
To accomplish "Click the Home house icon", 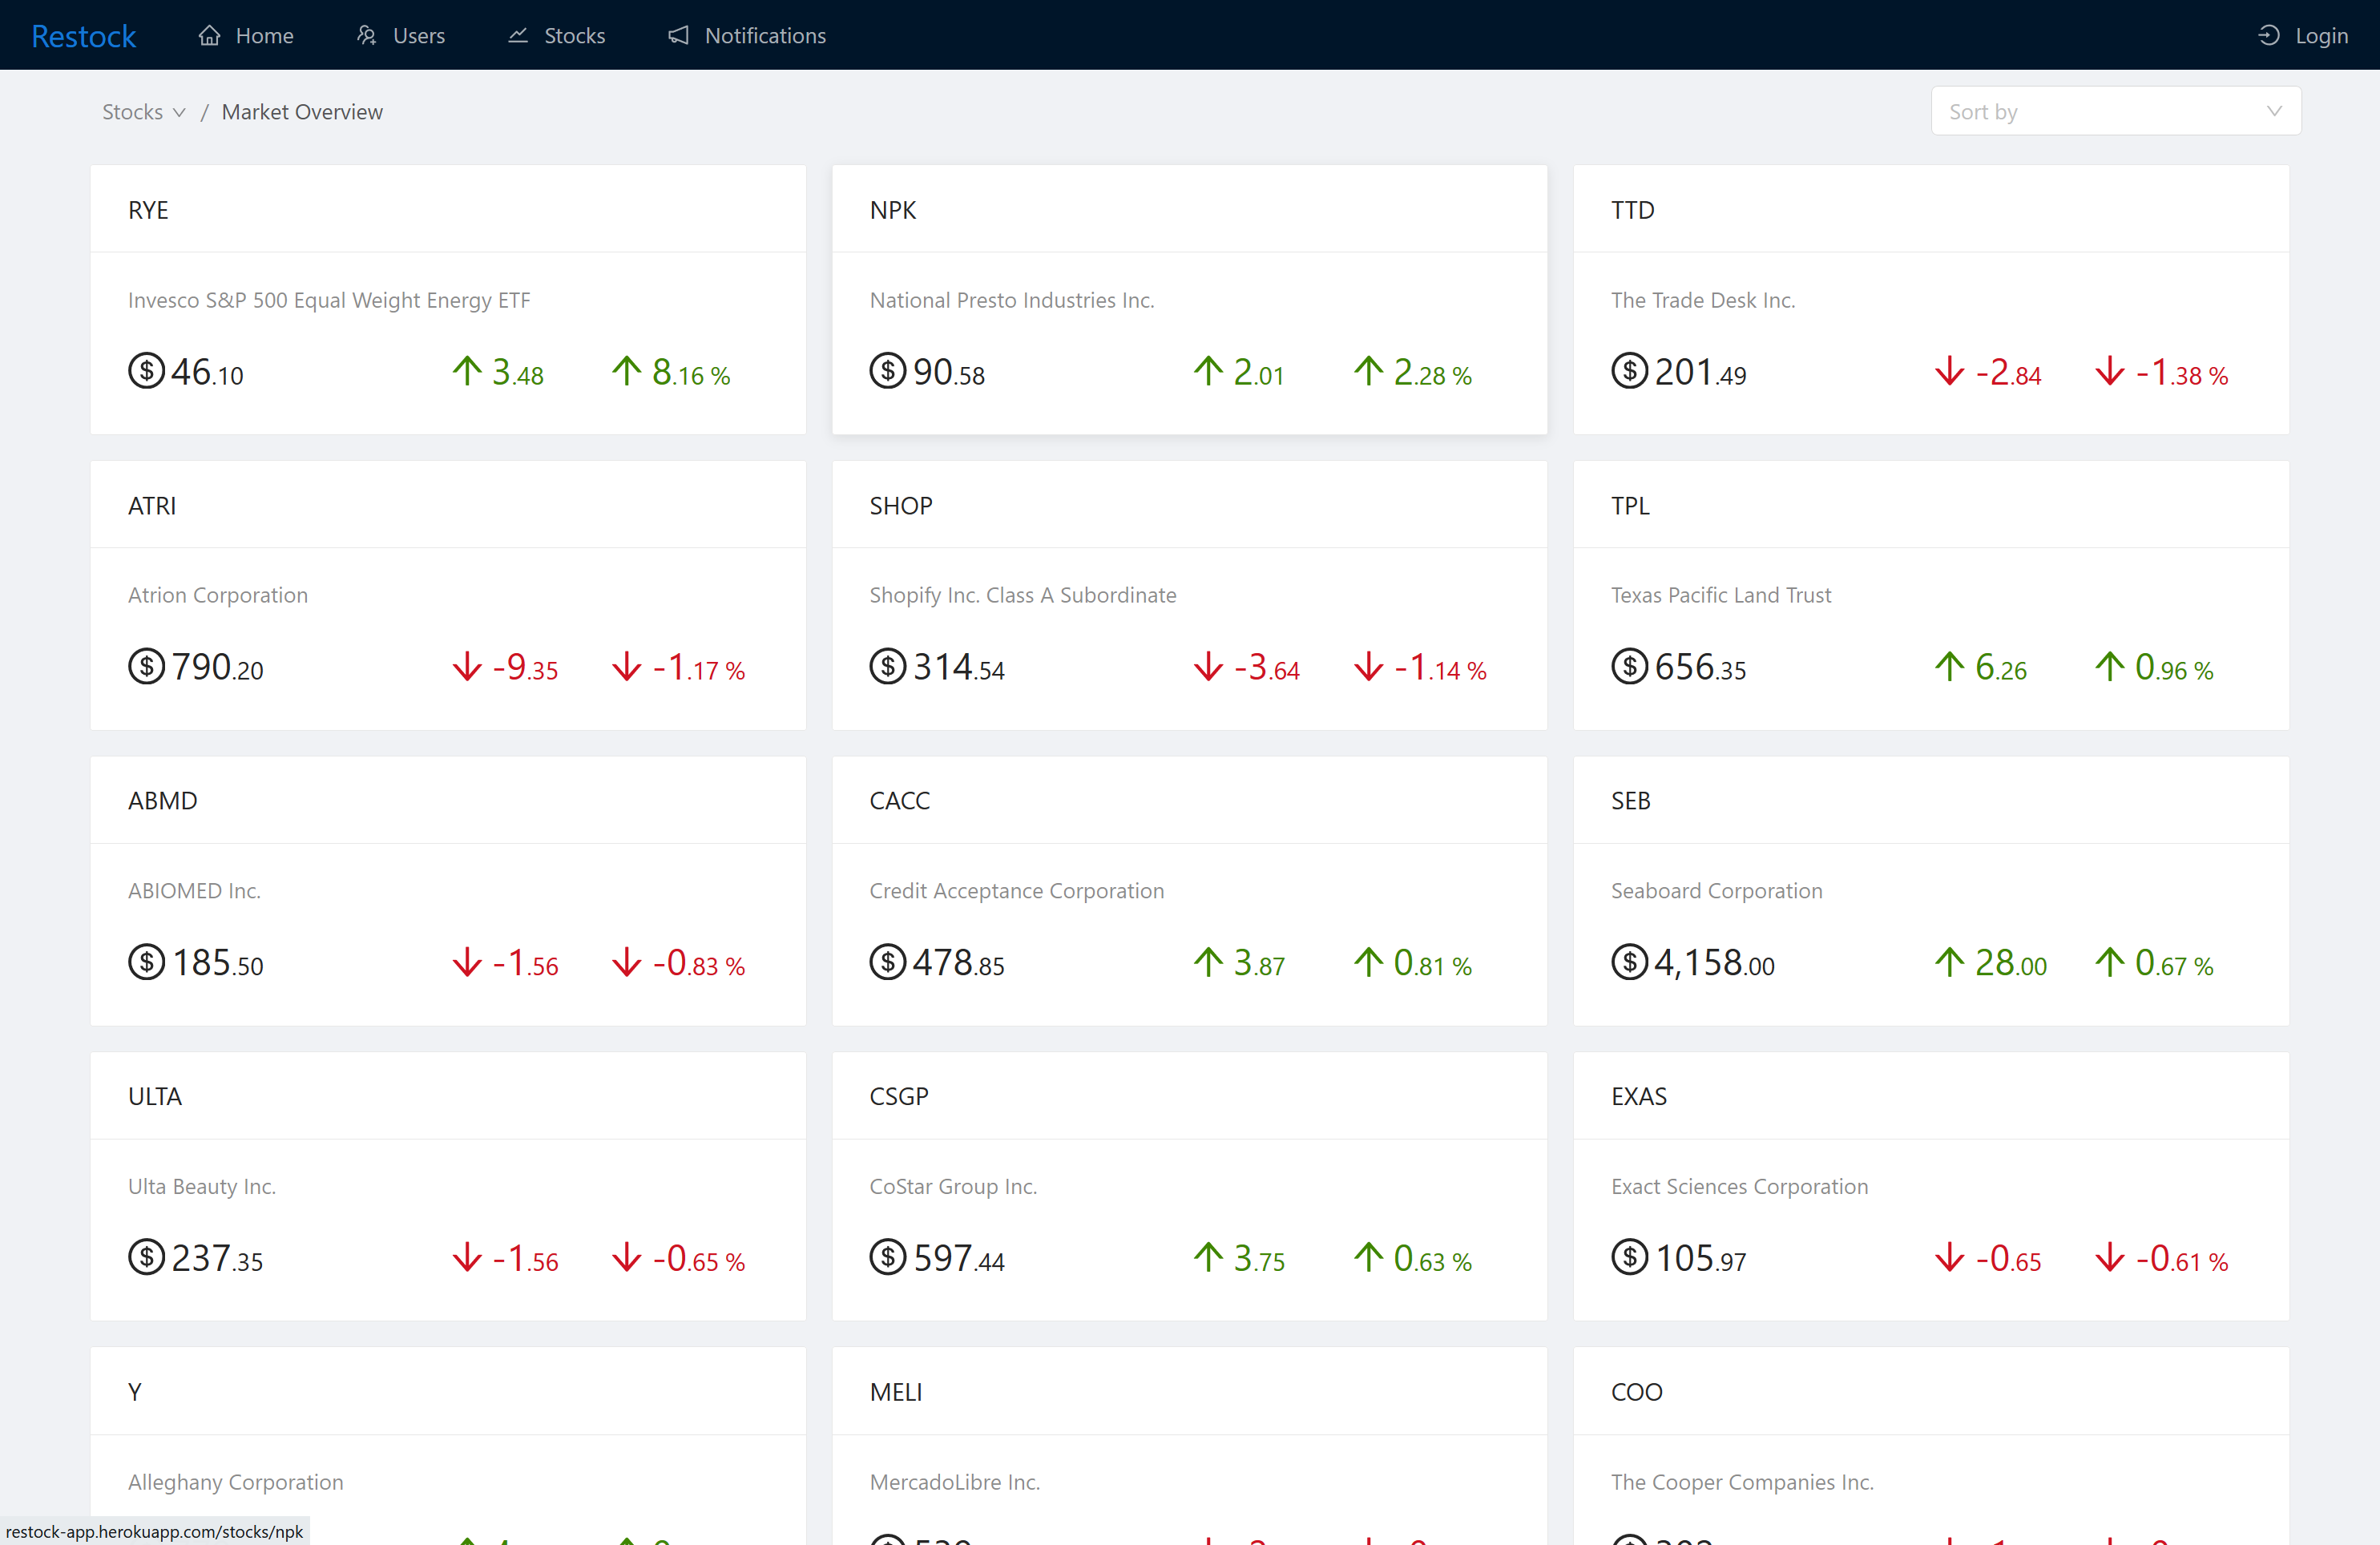I will [x=209, y=36].
